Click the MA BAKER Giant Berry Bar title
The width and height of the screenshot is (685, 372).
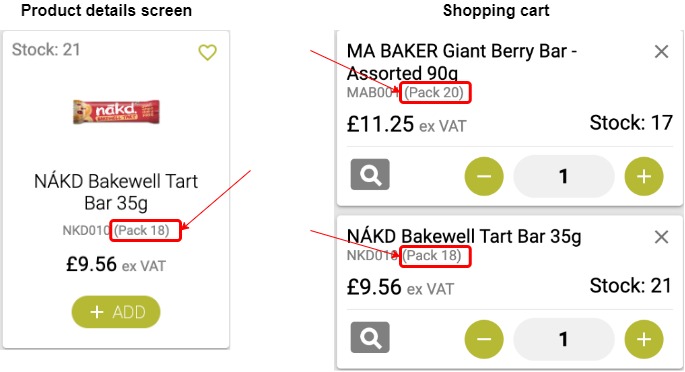click(x=462, y=62)
